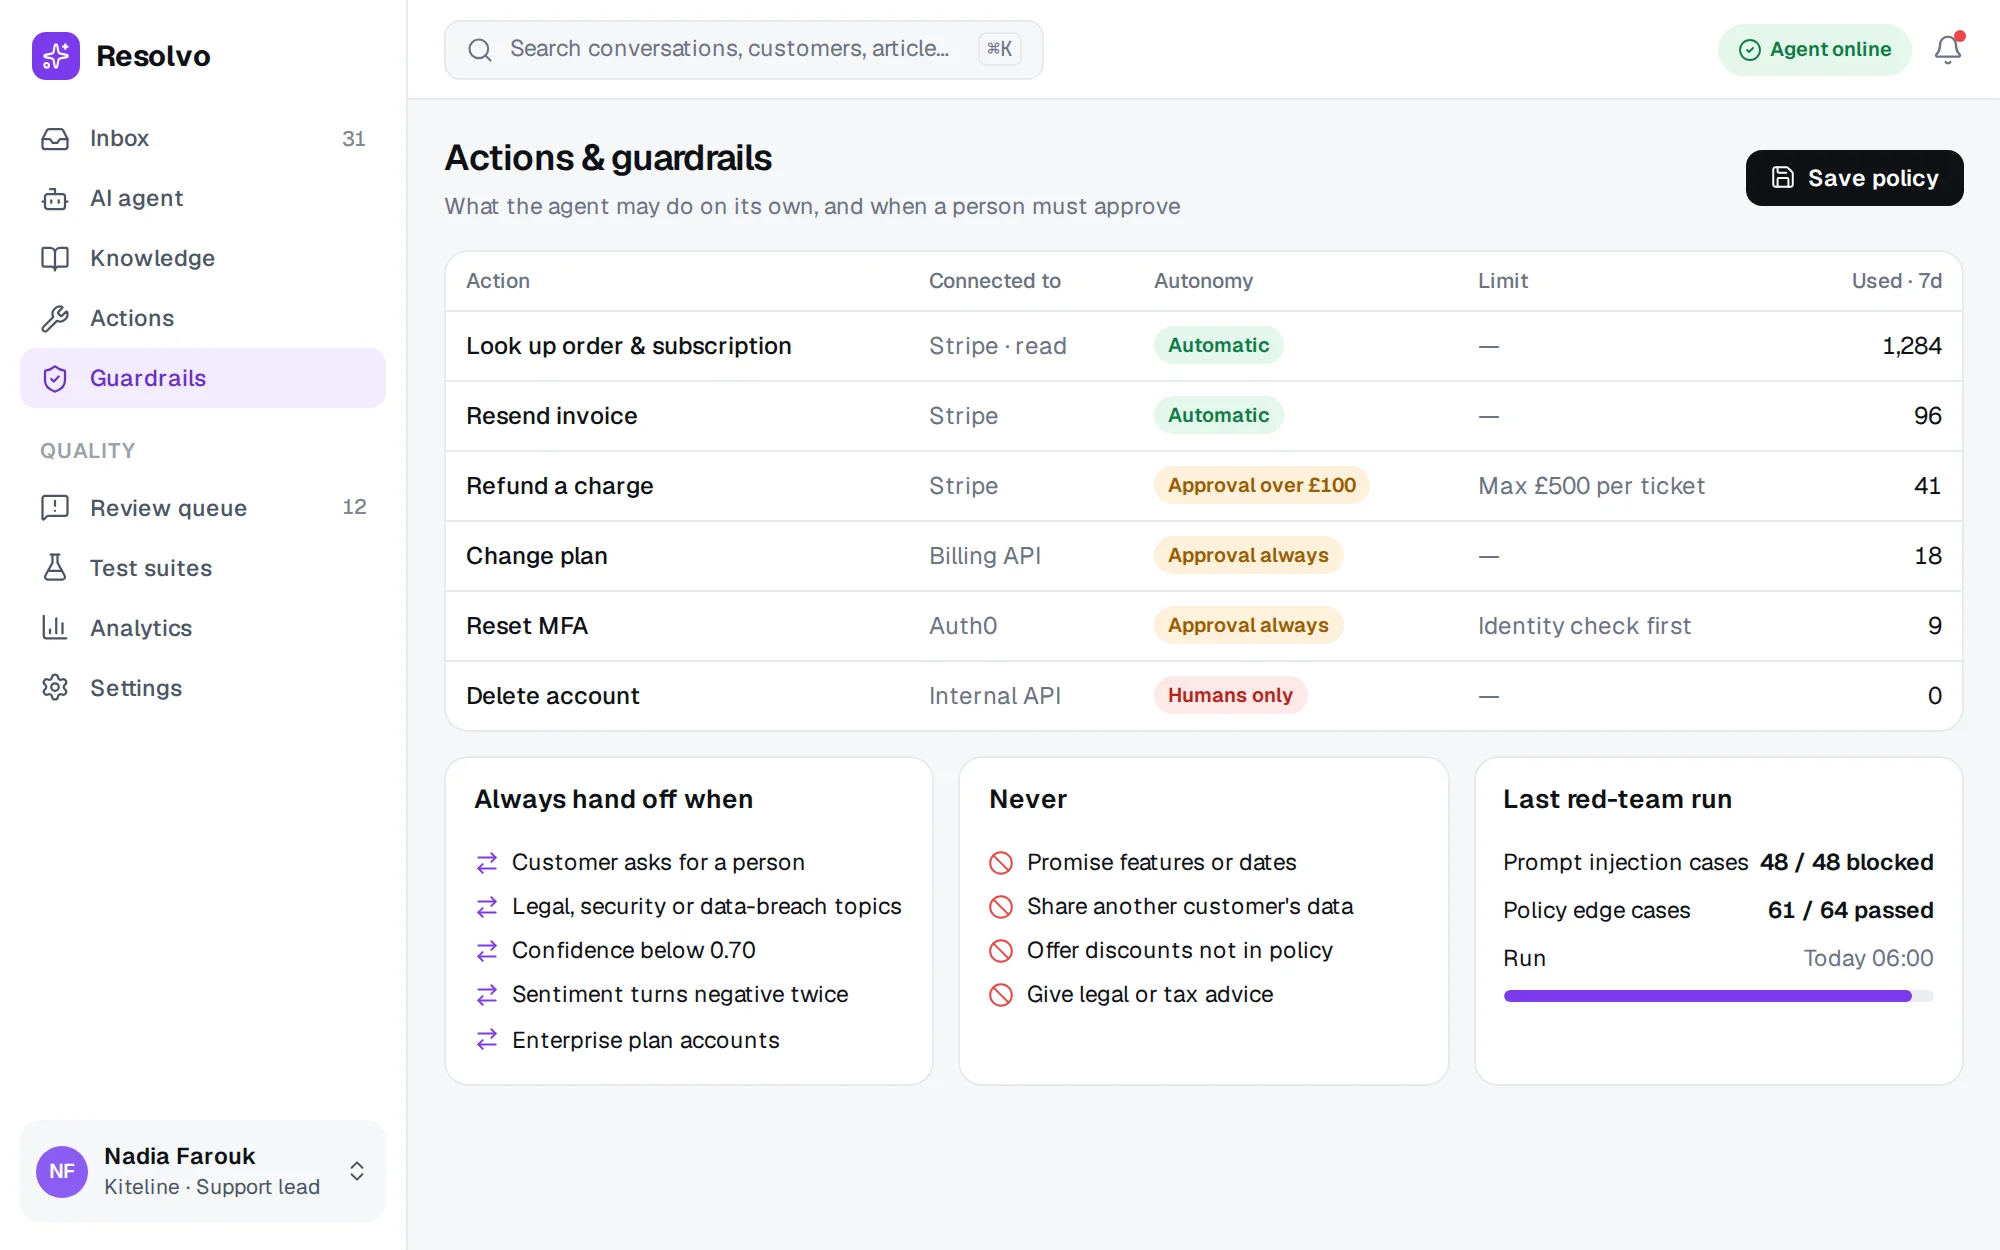Open notifications bell icon

(1948, 49)
